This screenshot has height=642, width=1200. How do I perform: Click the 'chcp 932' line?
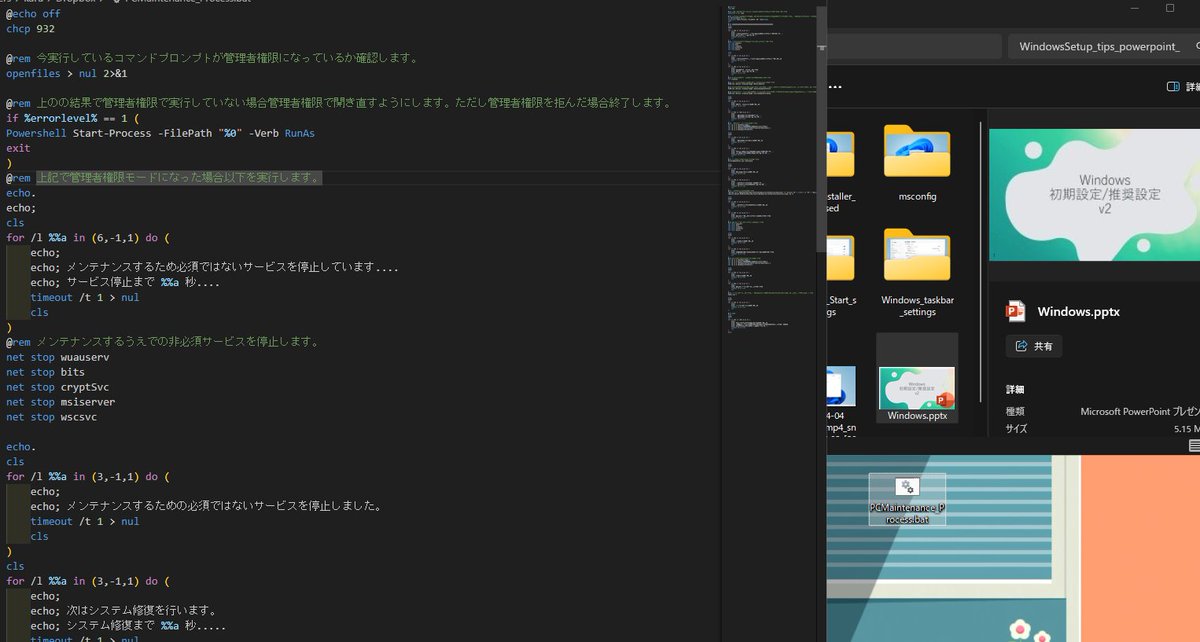coord(30,29)
